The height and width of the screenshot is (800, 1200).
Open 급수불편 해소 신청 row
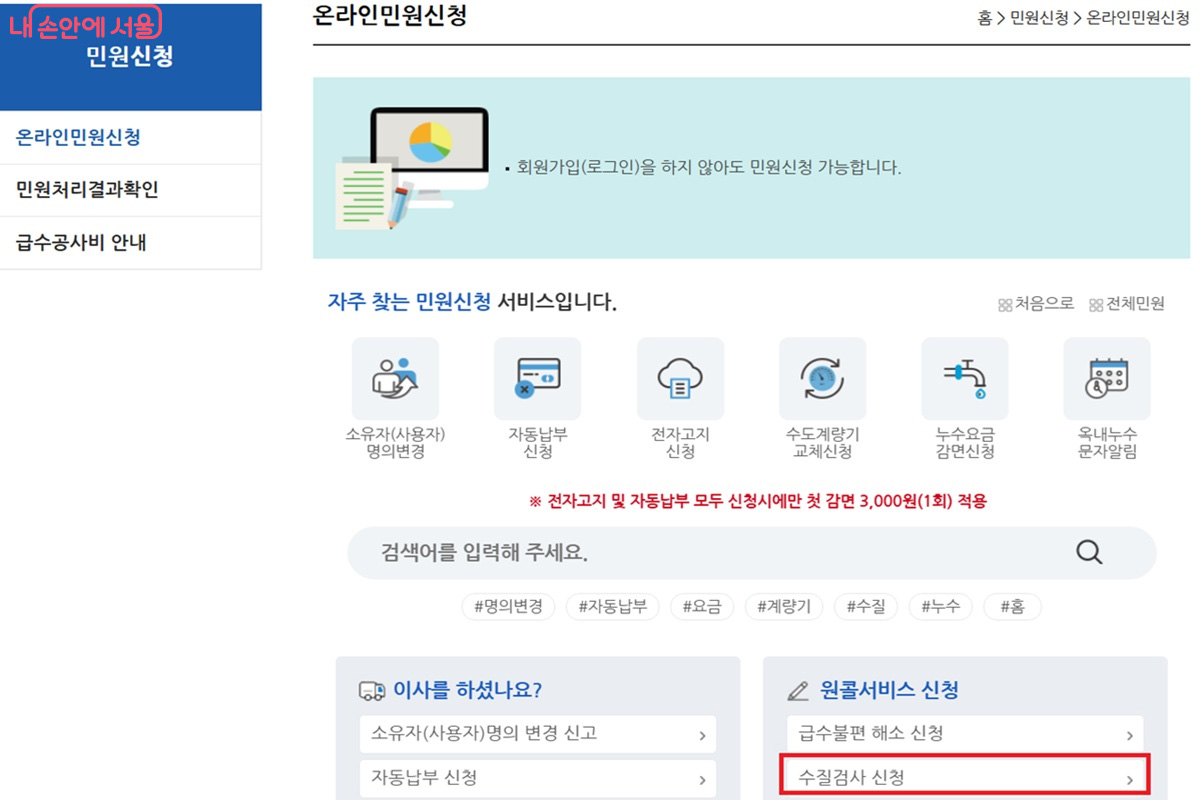click(x=965, y=734)
